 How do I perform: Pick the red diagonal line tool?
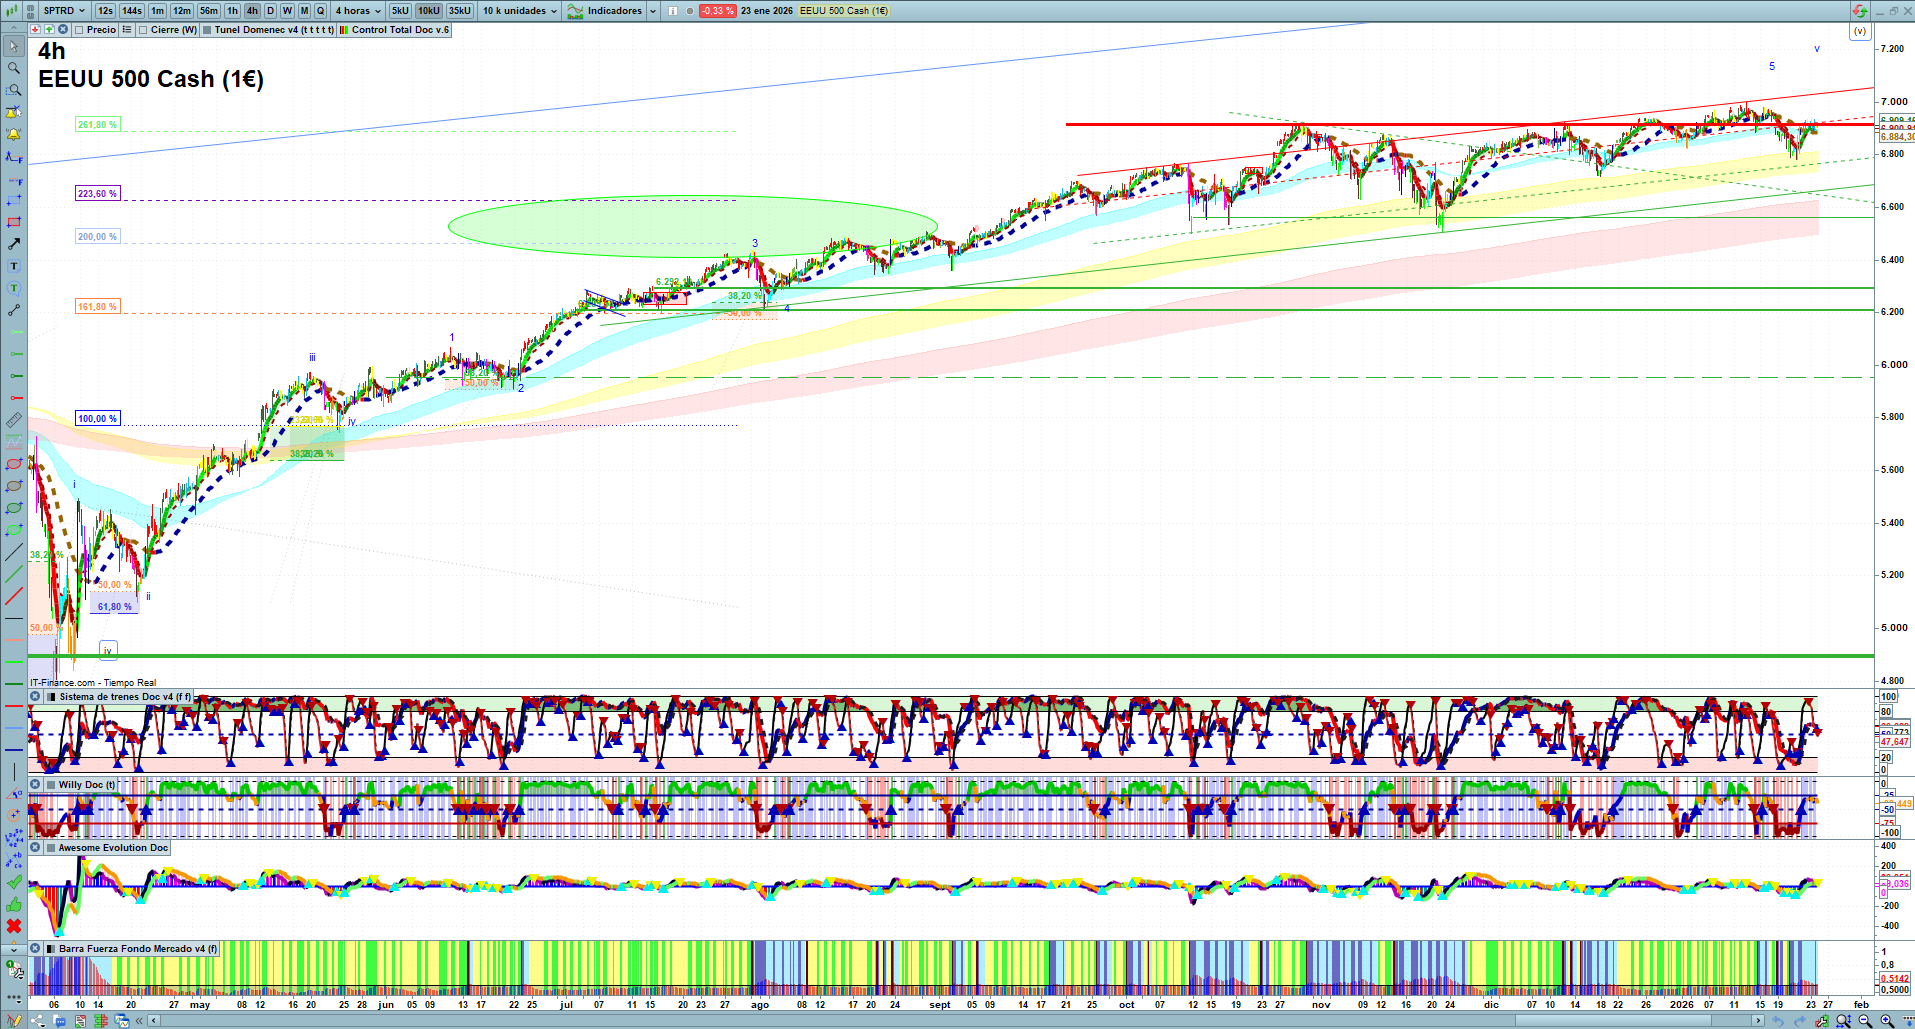14,596
